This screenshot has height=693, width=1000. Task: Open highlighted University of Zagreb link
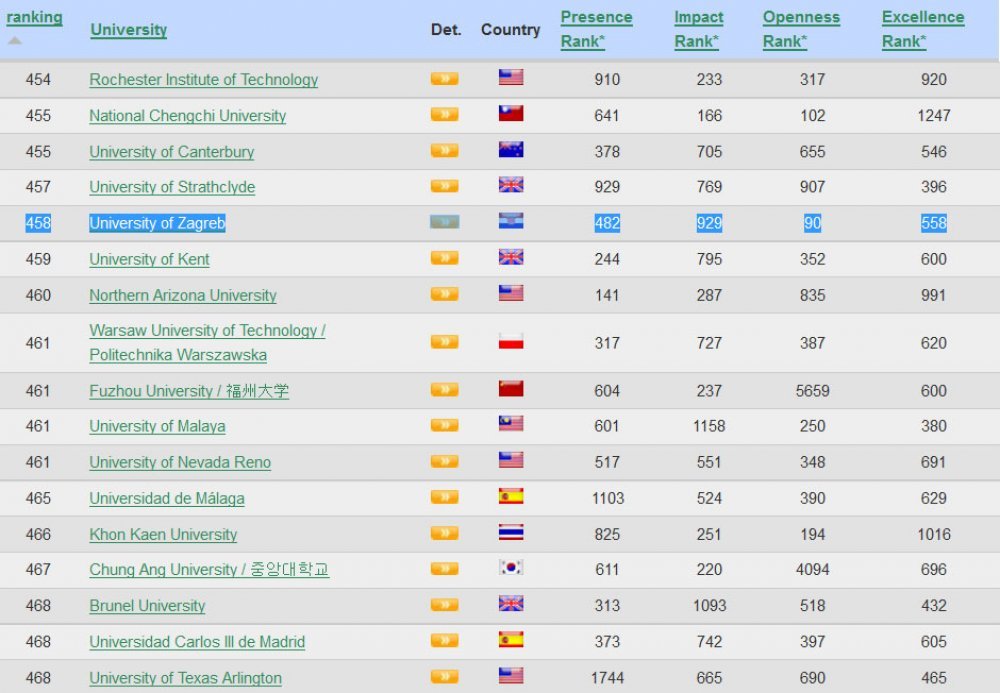tap(158, 223)
